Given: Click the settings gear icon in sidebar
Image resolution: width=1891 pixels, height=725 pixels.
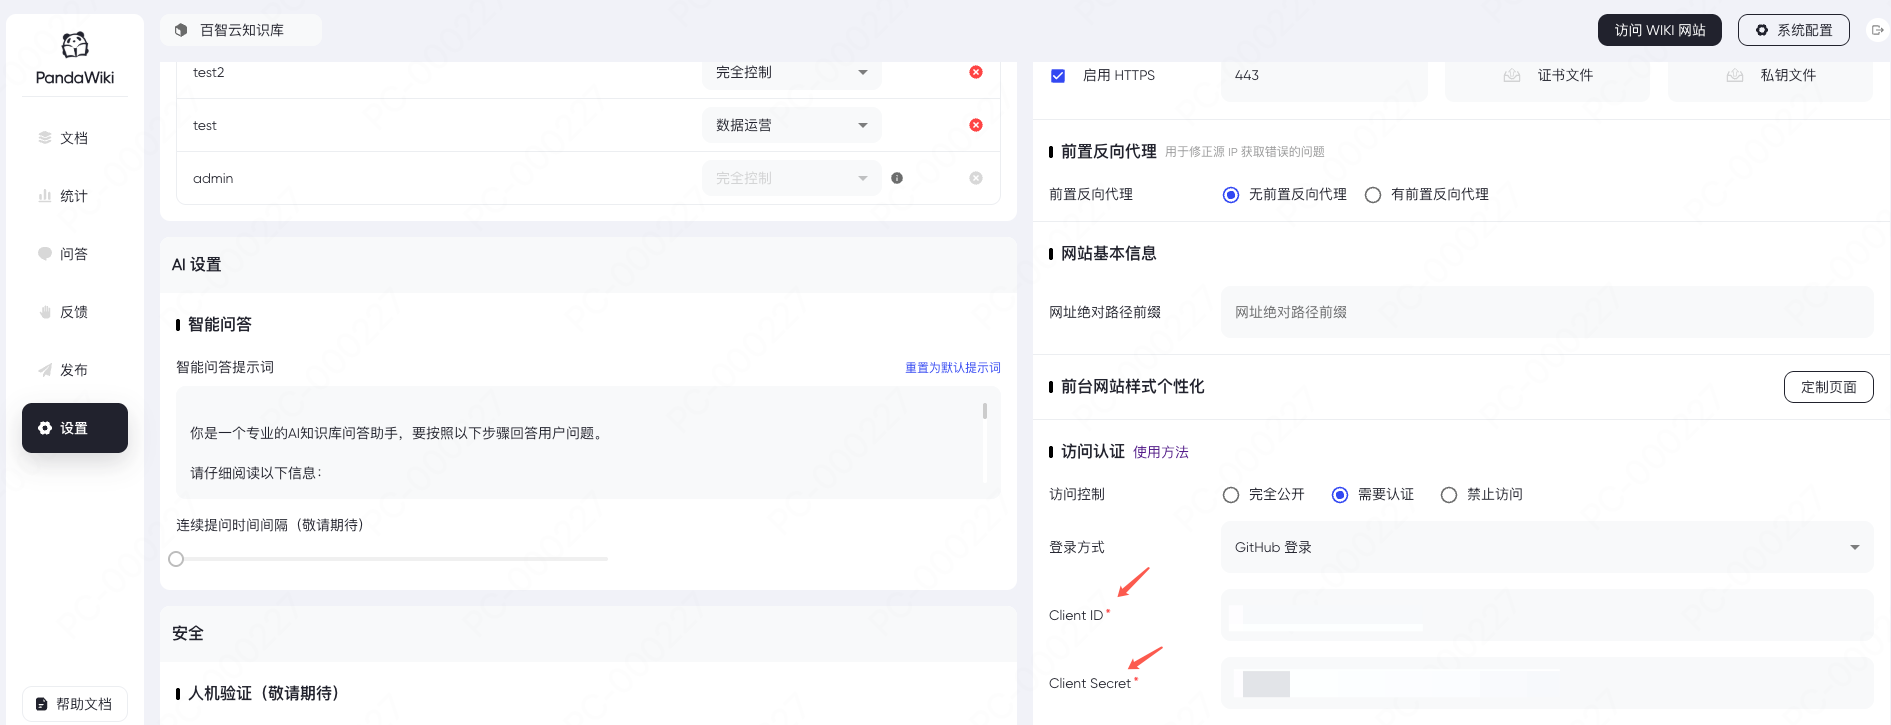Looking at the screenshot, I should click(45, 428).
